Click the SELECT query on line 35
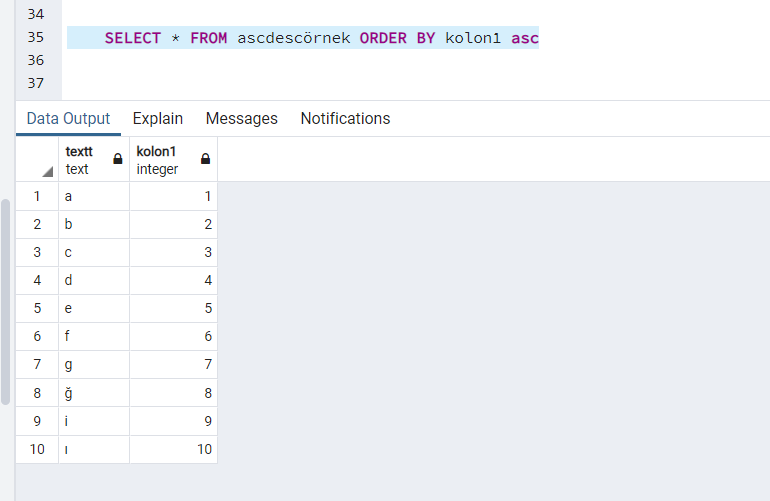 [x=321, y=38]
